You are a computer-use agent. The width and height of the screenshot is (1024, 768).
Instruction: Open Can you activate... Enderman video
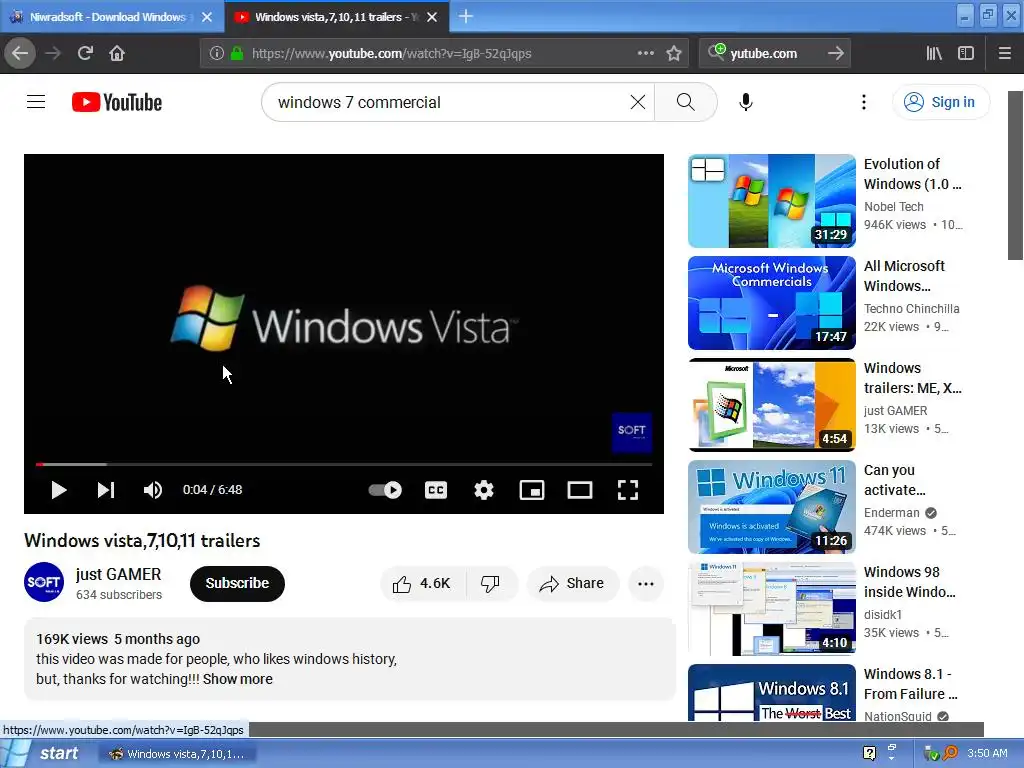point(771,507)
